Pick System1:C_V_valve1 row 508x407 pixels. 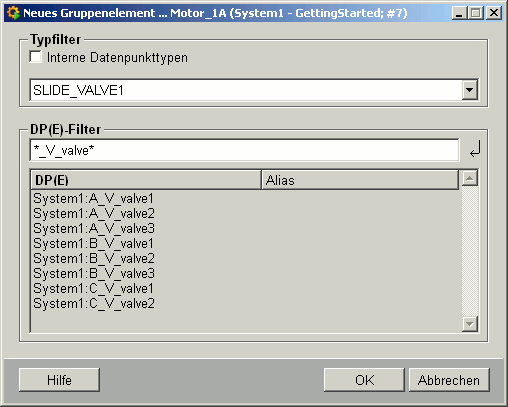coord(93,288)
